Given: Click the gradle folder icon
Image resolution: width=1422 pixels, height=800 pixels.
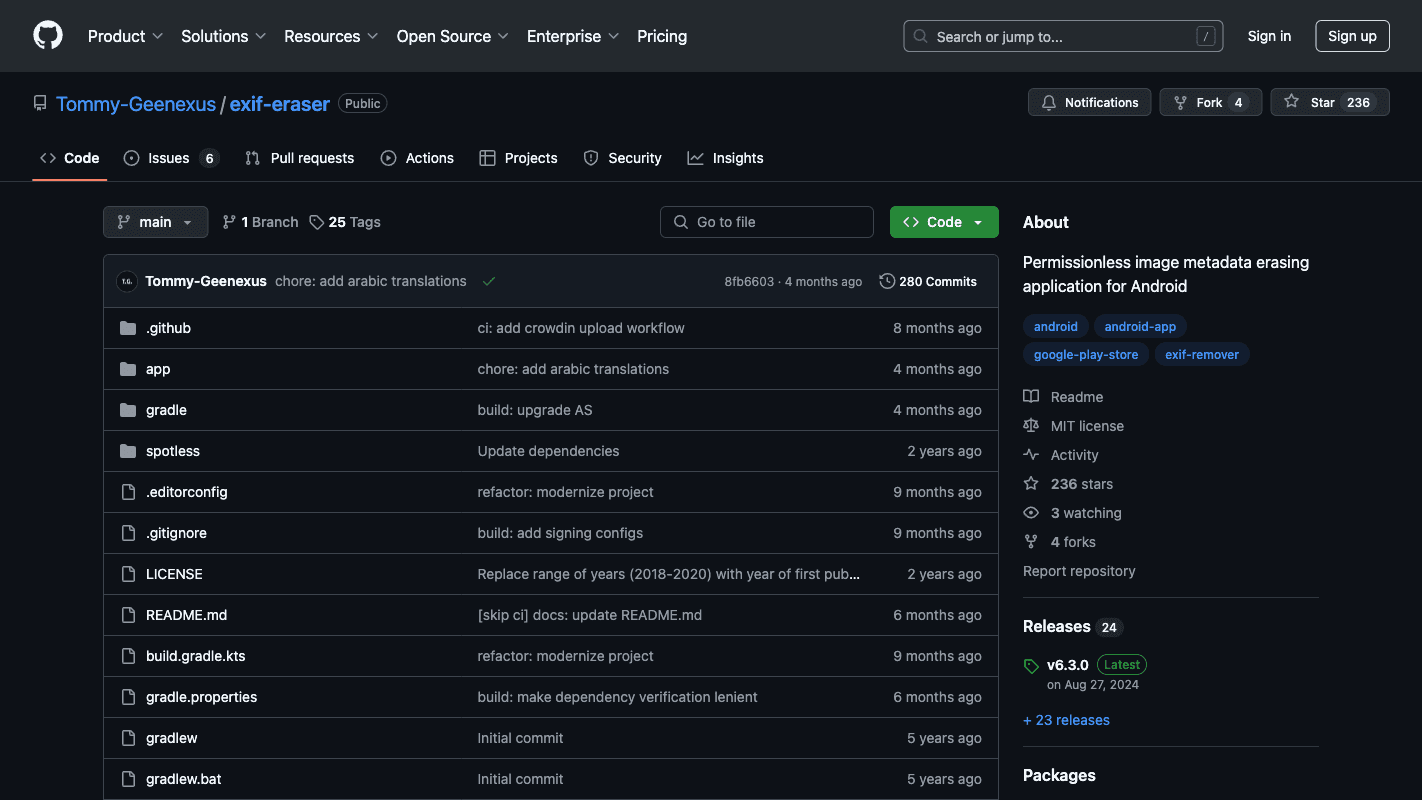Looking at the screenshot, I should pyautogui.click(x=128, y=410).
